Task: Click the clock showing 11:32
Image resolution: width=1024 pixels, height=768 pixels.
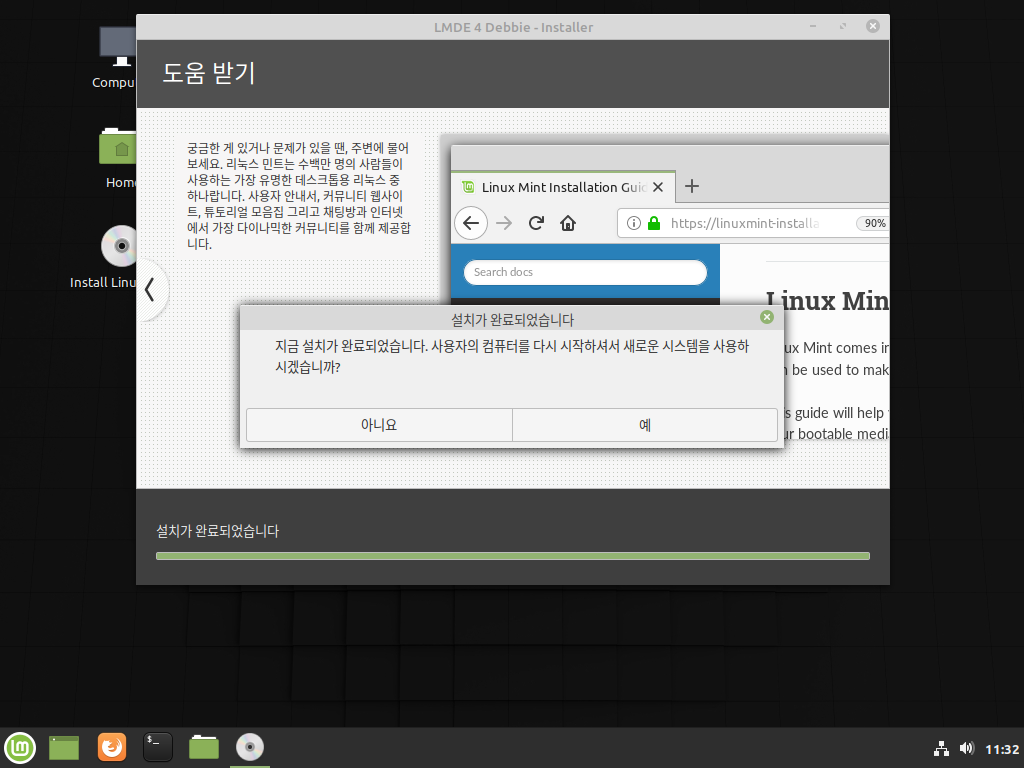Action: tap(1002, 749)
